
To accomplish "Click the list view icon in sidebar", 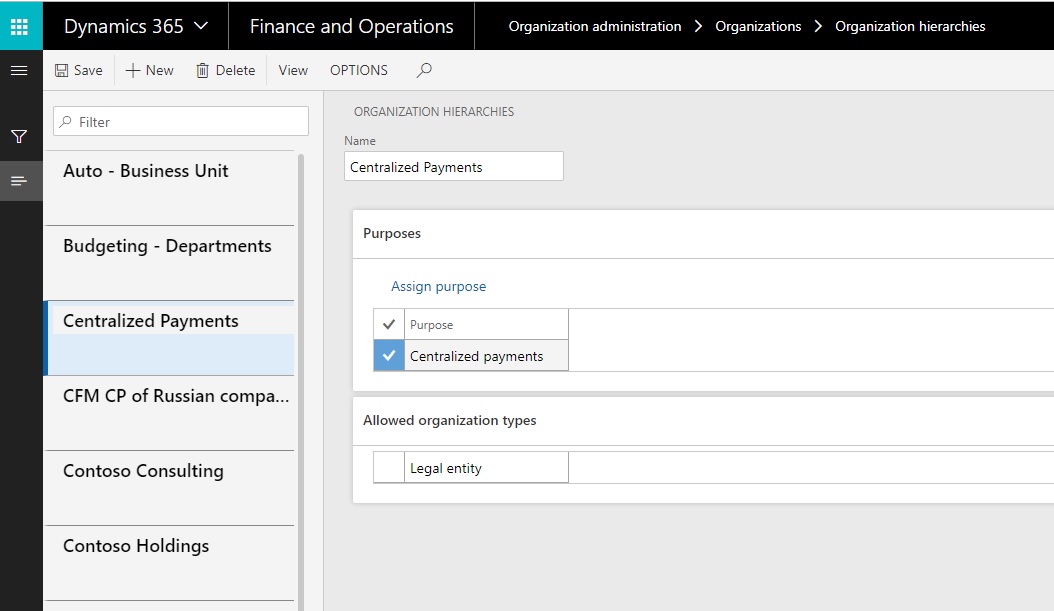I will (x=19, y=181).
